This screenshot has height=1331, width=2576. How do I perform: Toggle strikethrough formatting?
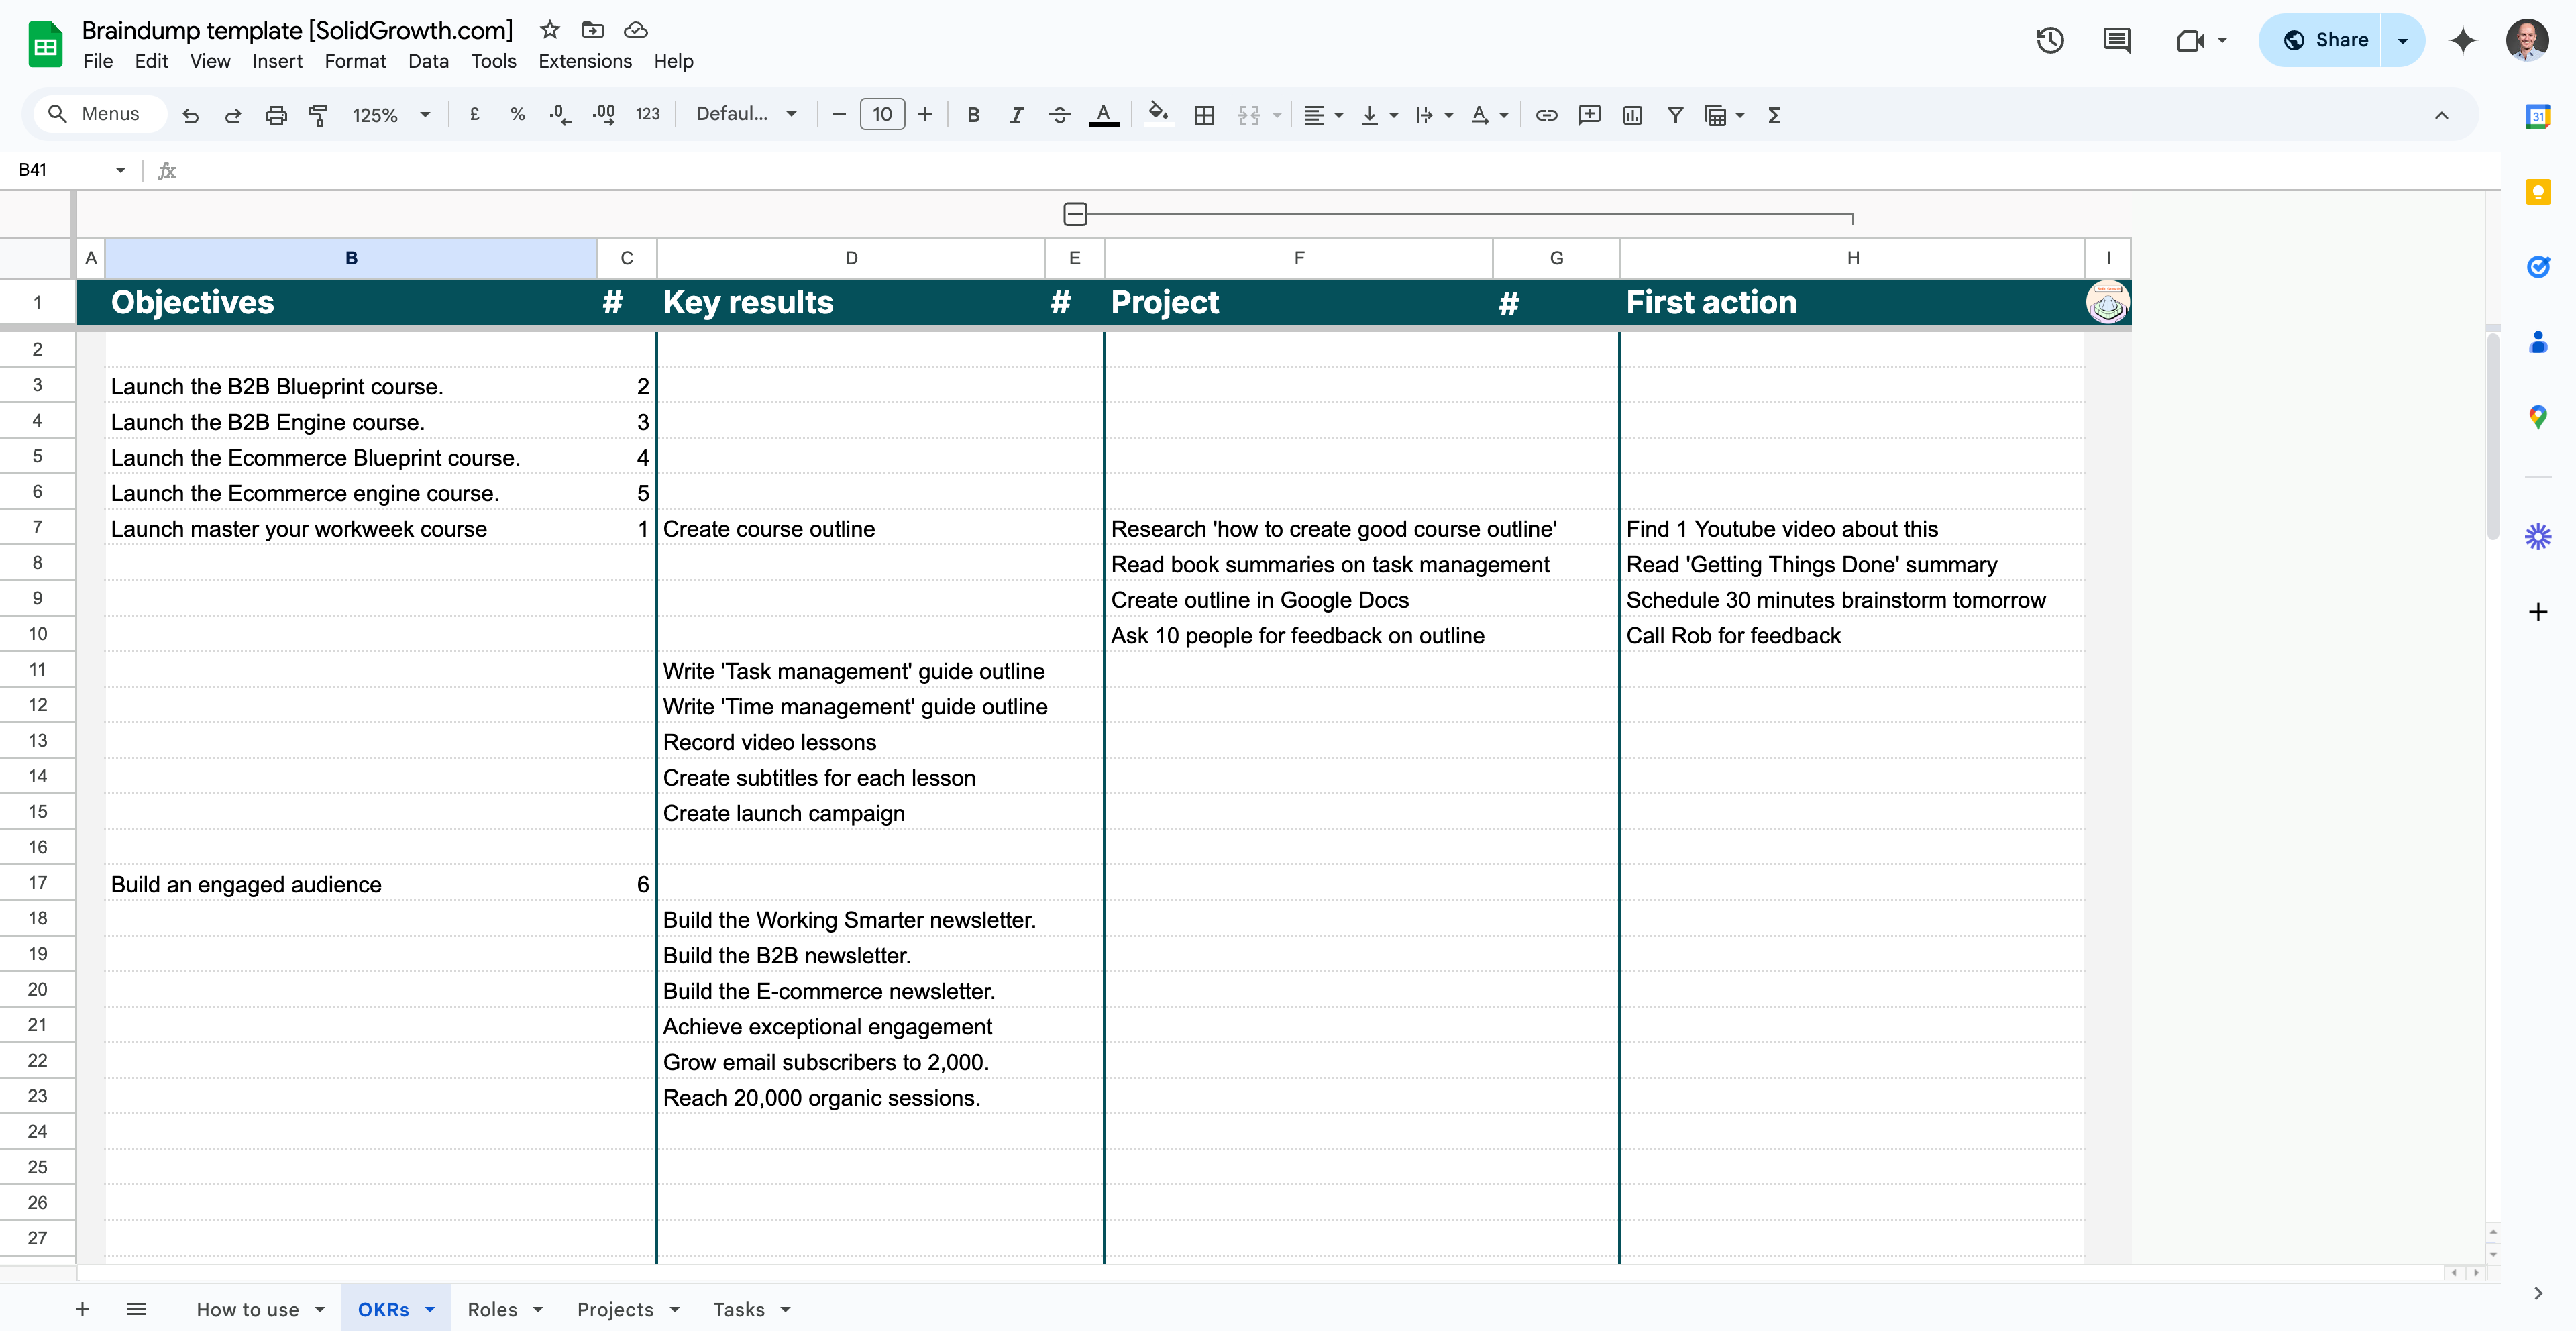point(1059,115)
